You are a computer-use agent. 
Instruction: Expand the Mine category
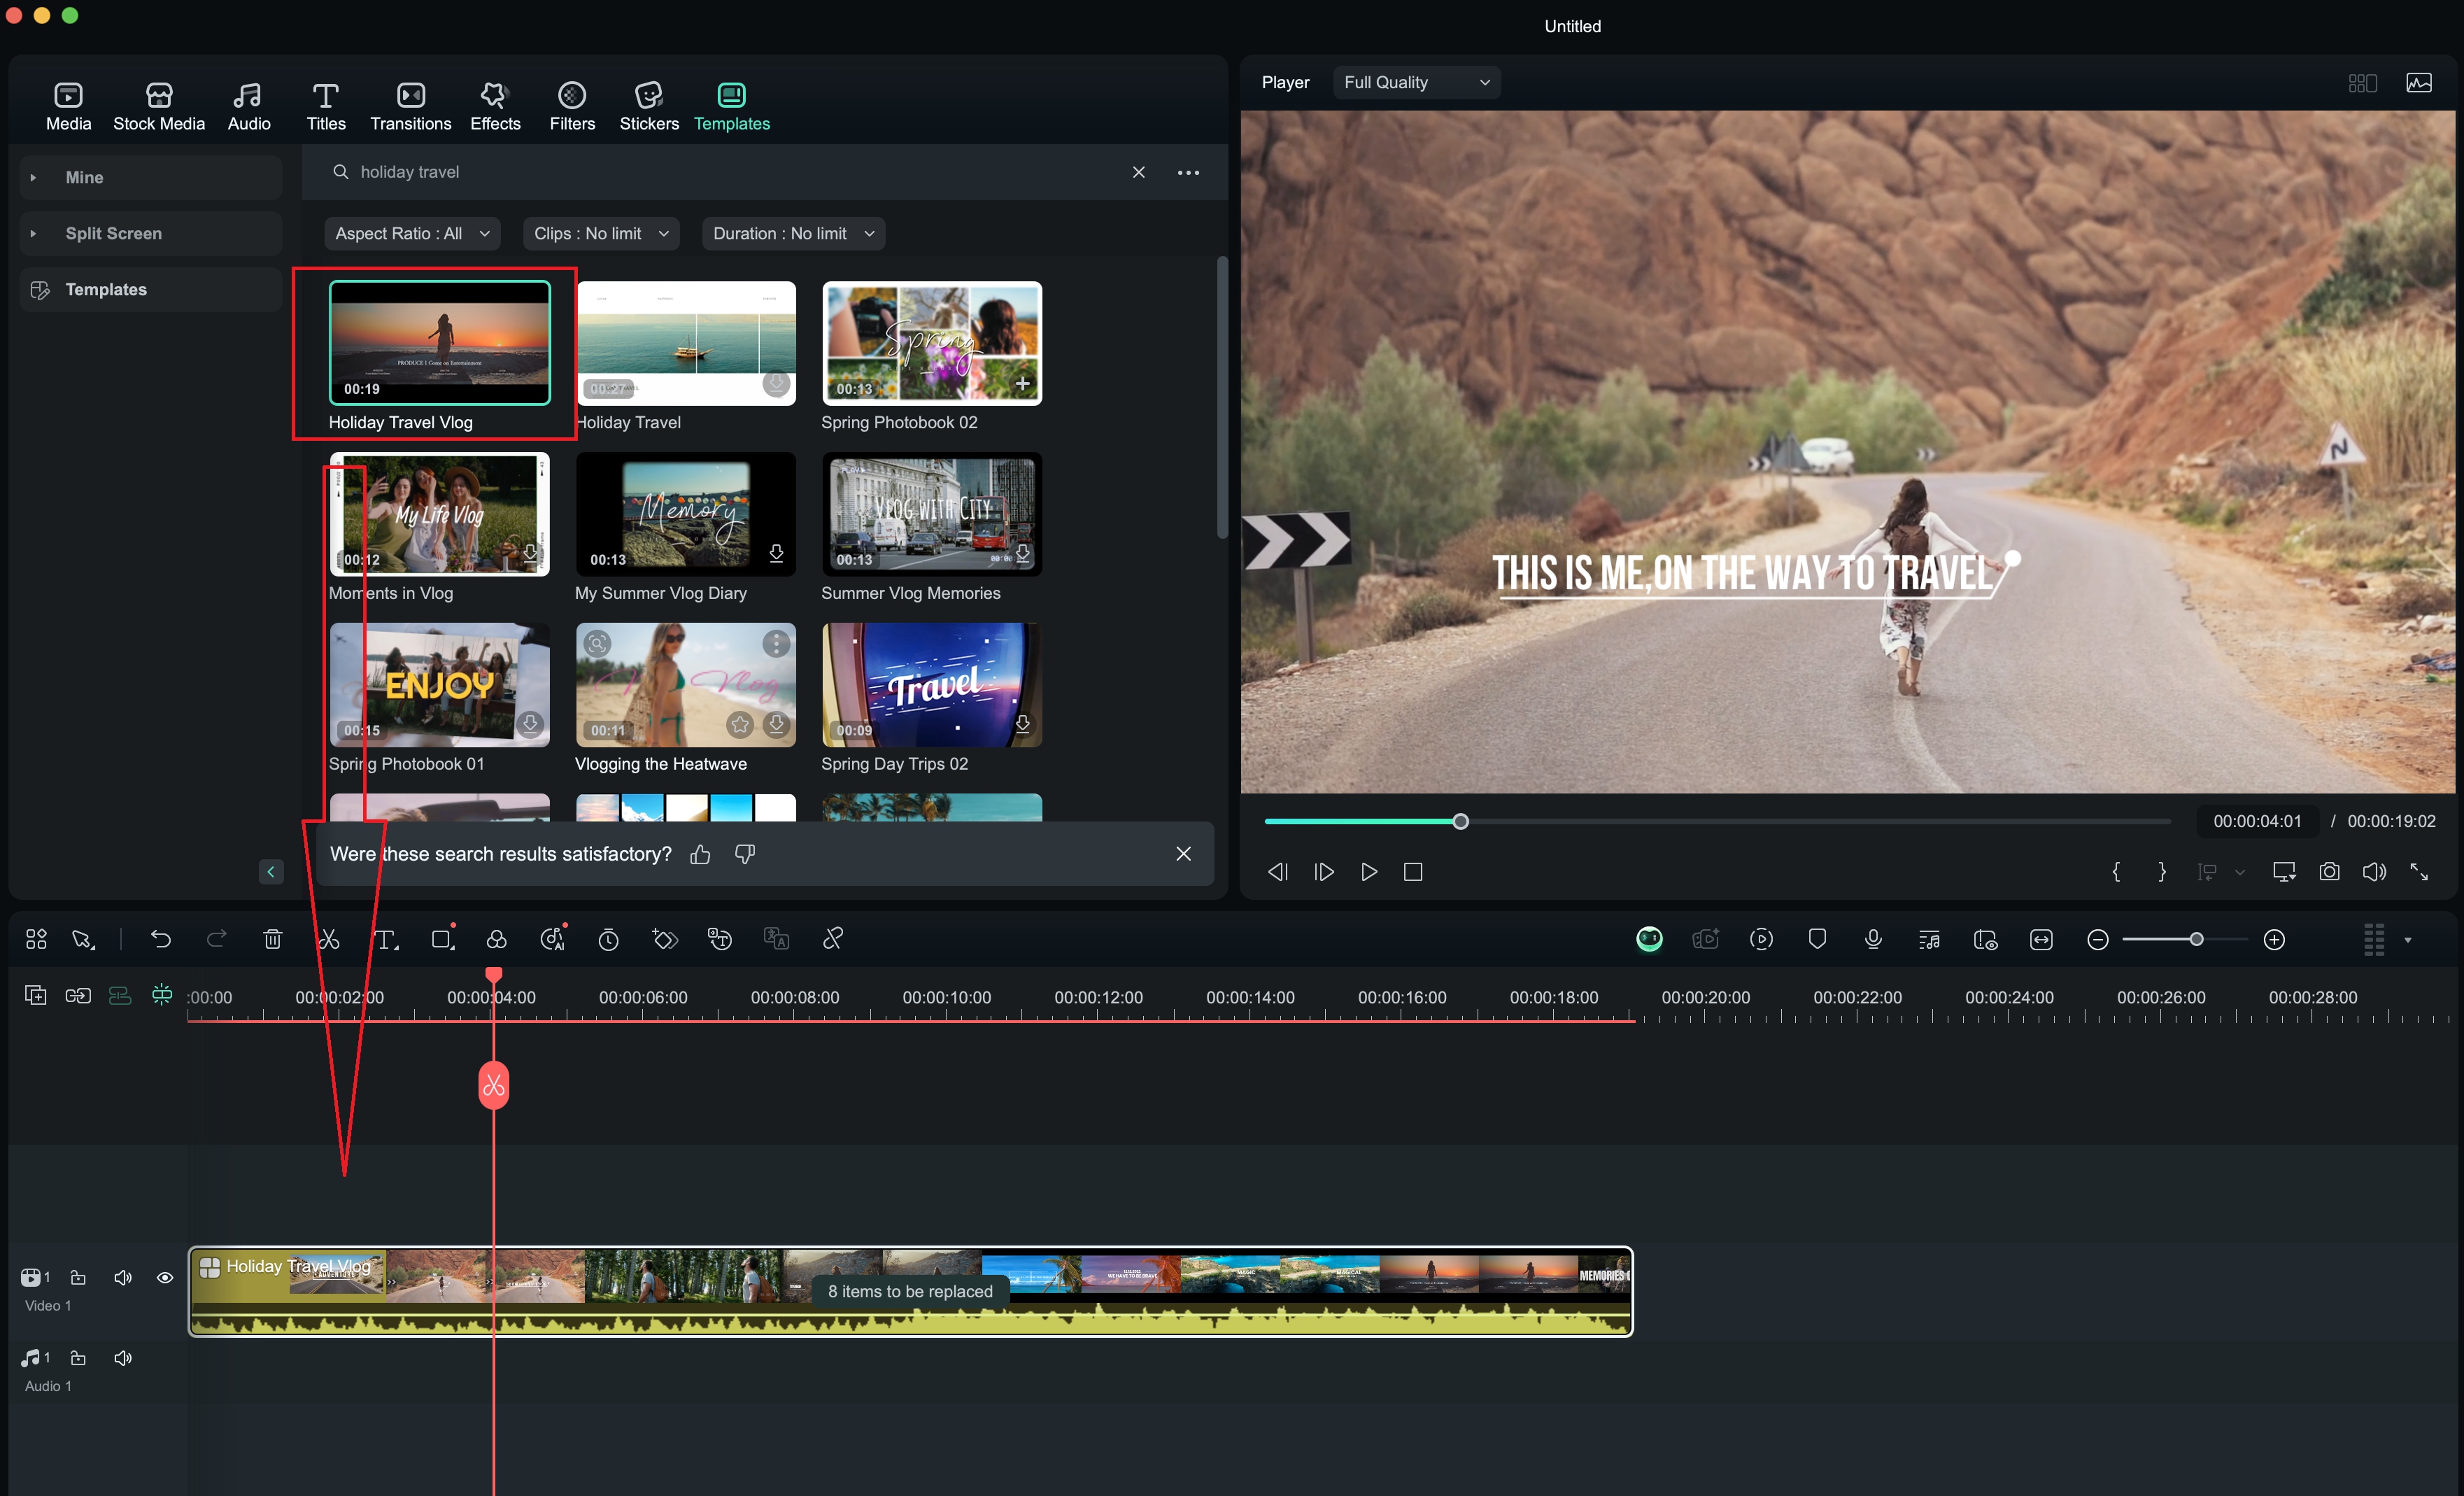click(x=150, y=177)
